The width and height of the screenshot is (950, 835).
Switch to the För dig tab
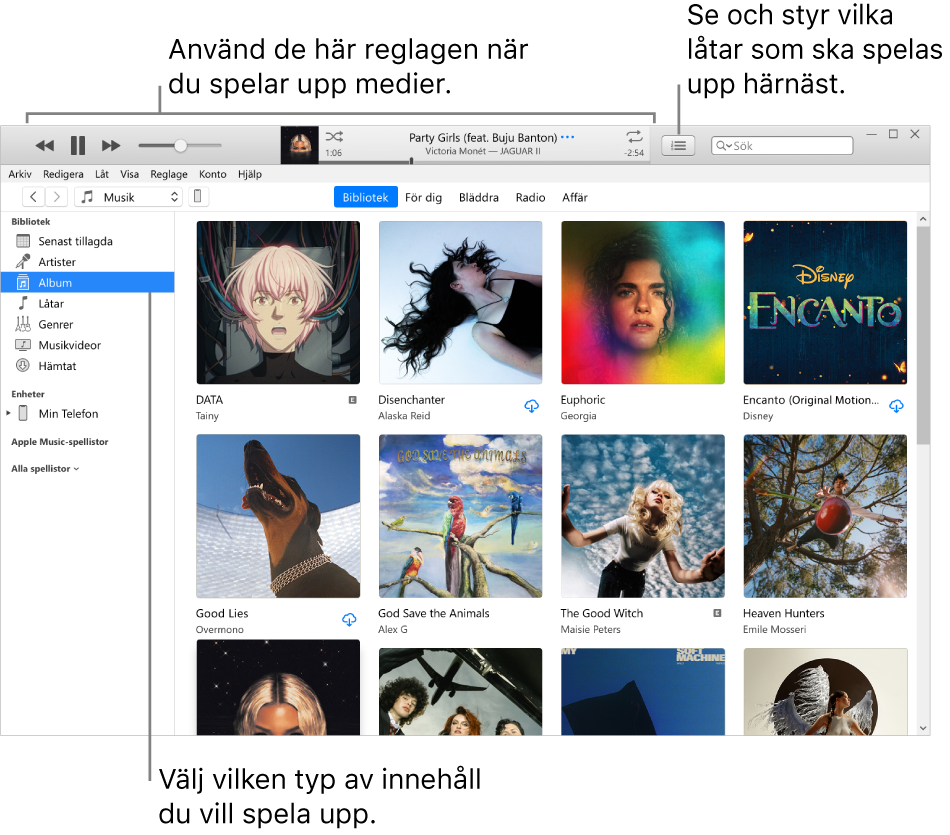point(424,198)
